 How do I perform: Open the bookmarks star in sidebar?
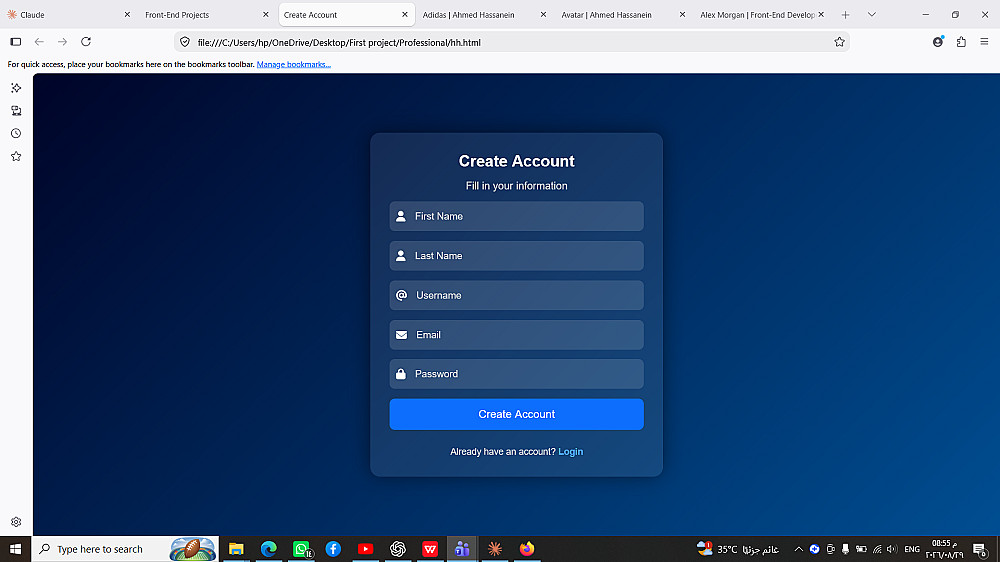(16, 156)
